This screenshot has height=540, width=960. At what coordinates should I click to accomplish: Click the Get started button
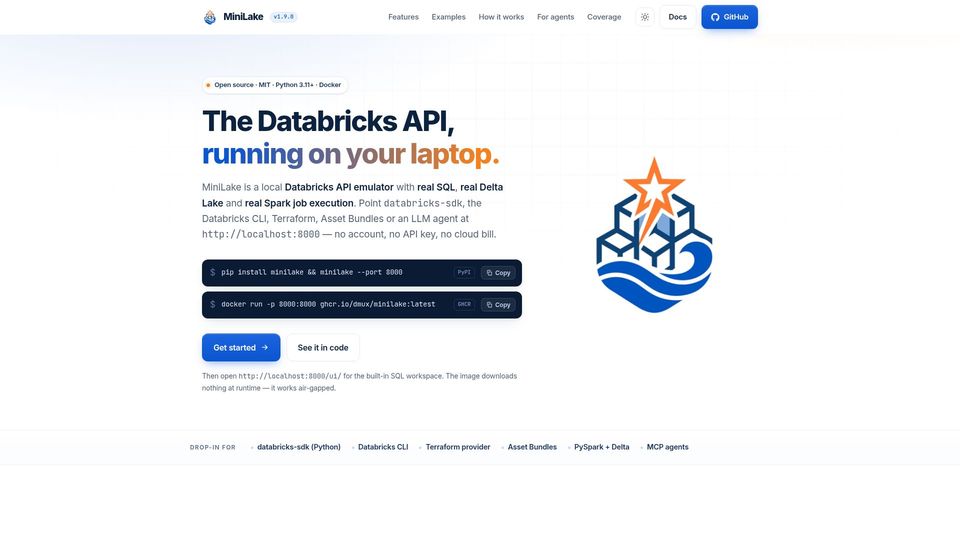coord(241,347)
